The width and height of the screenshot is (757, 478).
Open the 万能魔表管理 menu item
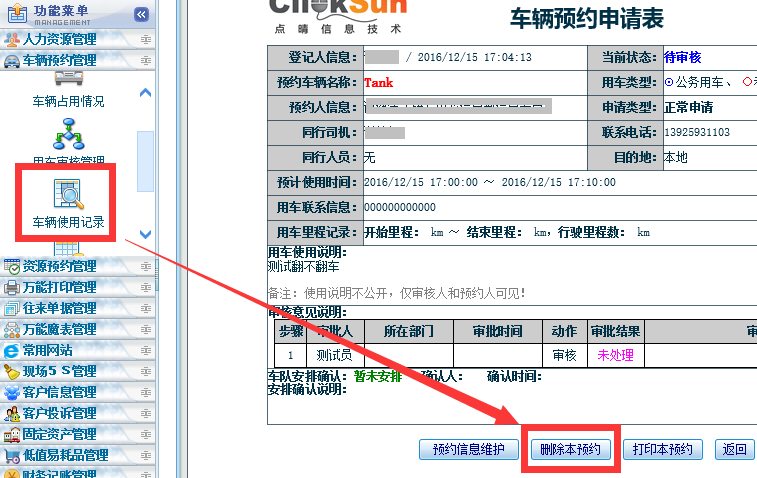pos(60,330)
